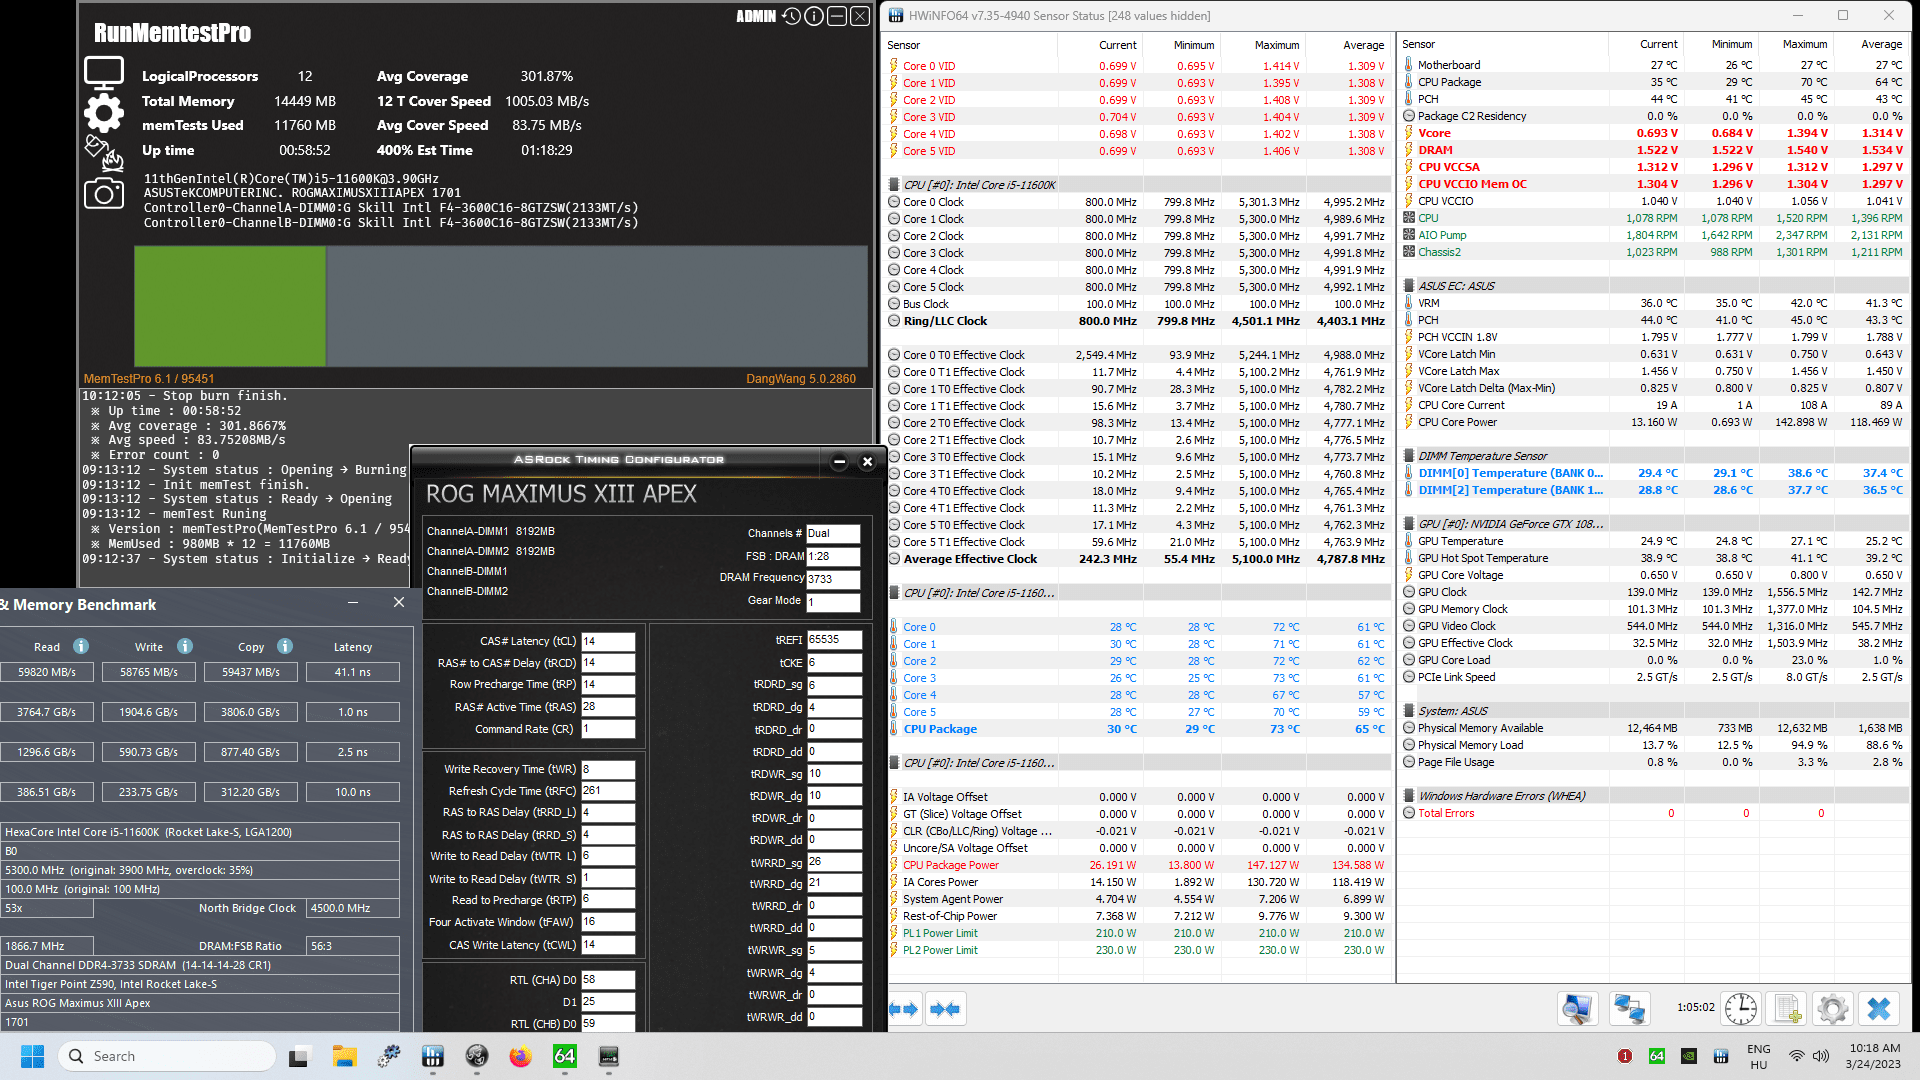Open HWiNFO sensor settings gear
The width and height of the screenshot is (1920, 1080).
[x=1833, y=1008]
